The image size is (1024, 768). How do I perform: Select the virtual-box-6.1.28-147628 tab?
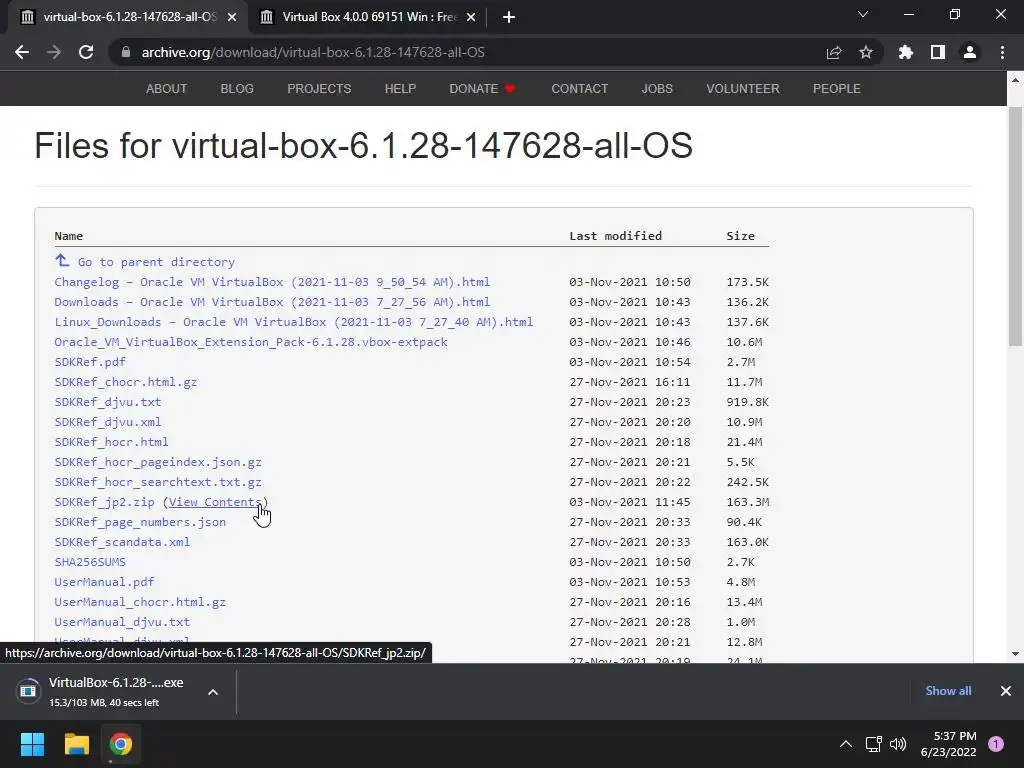127,18
